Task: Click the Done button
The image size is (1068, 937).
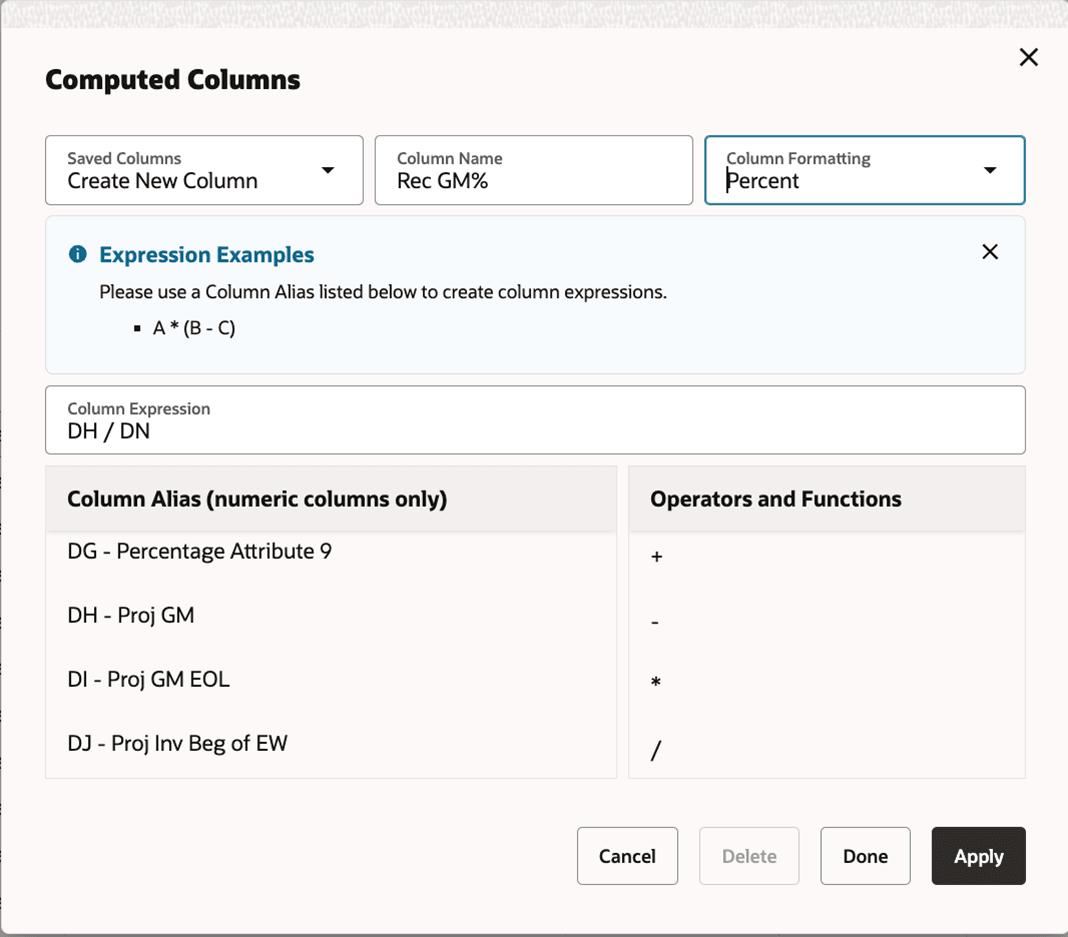Action: point(865,856)
